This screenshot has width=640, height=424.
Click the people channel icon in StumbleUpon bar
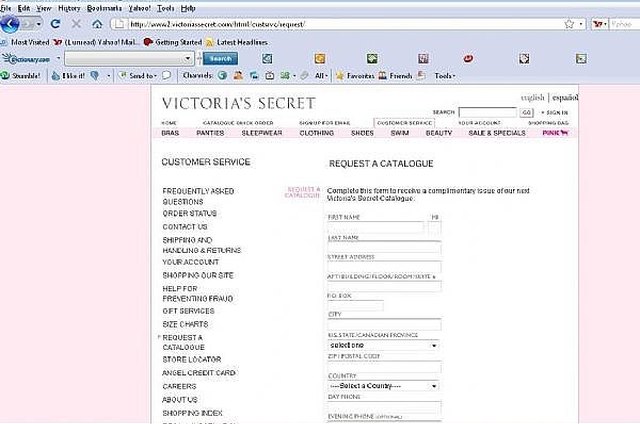(x=238, y=75)
